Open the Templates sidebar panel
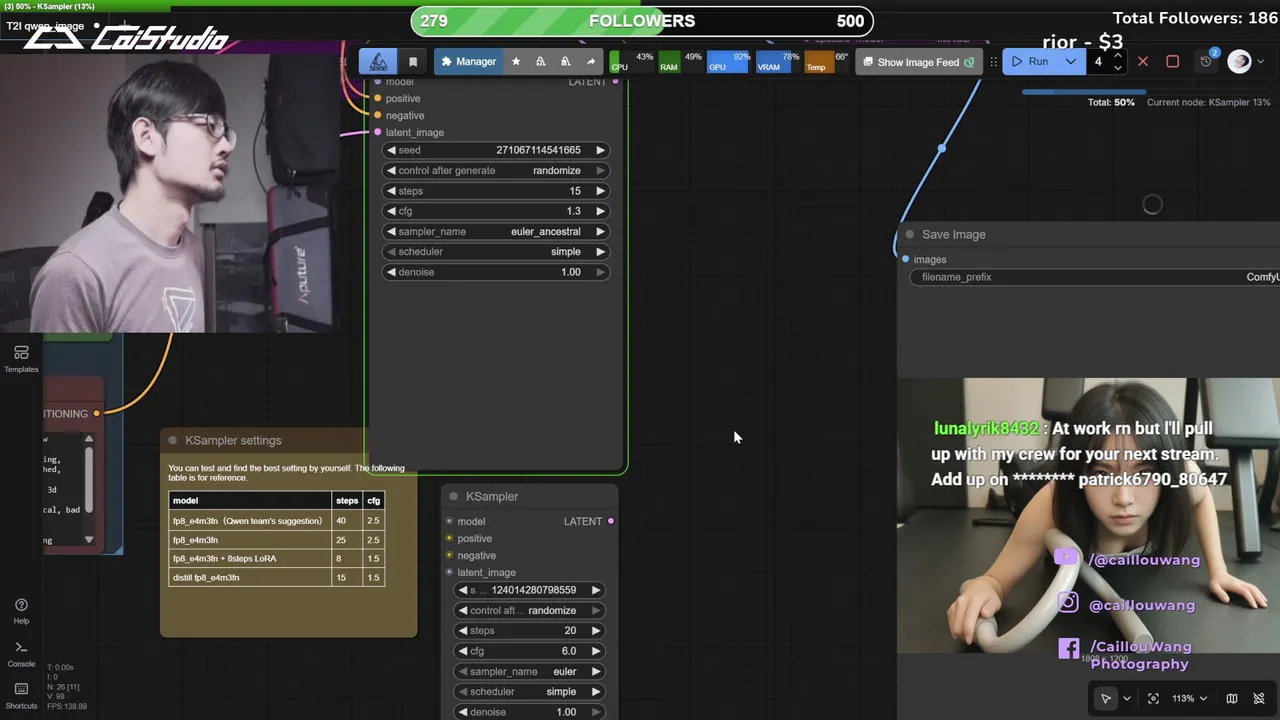Screen dimensions: 1280x720 coord(21,359)
